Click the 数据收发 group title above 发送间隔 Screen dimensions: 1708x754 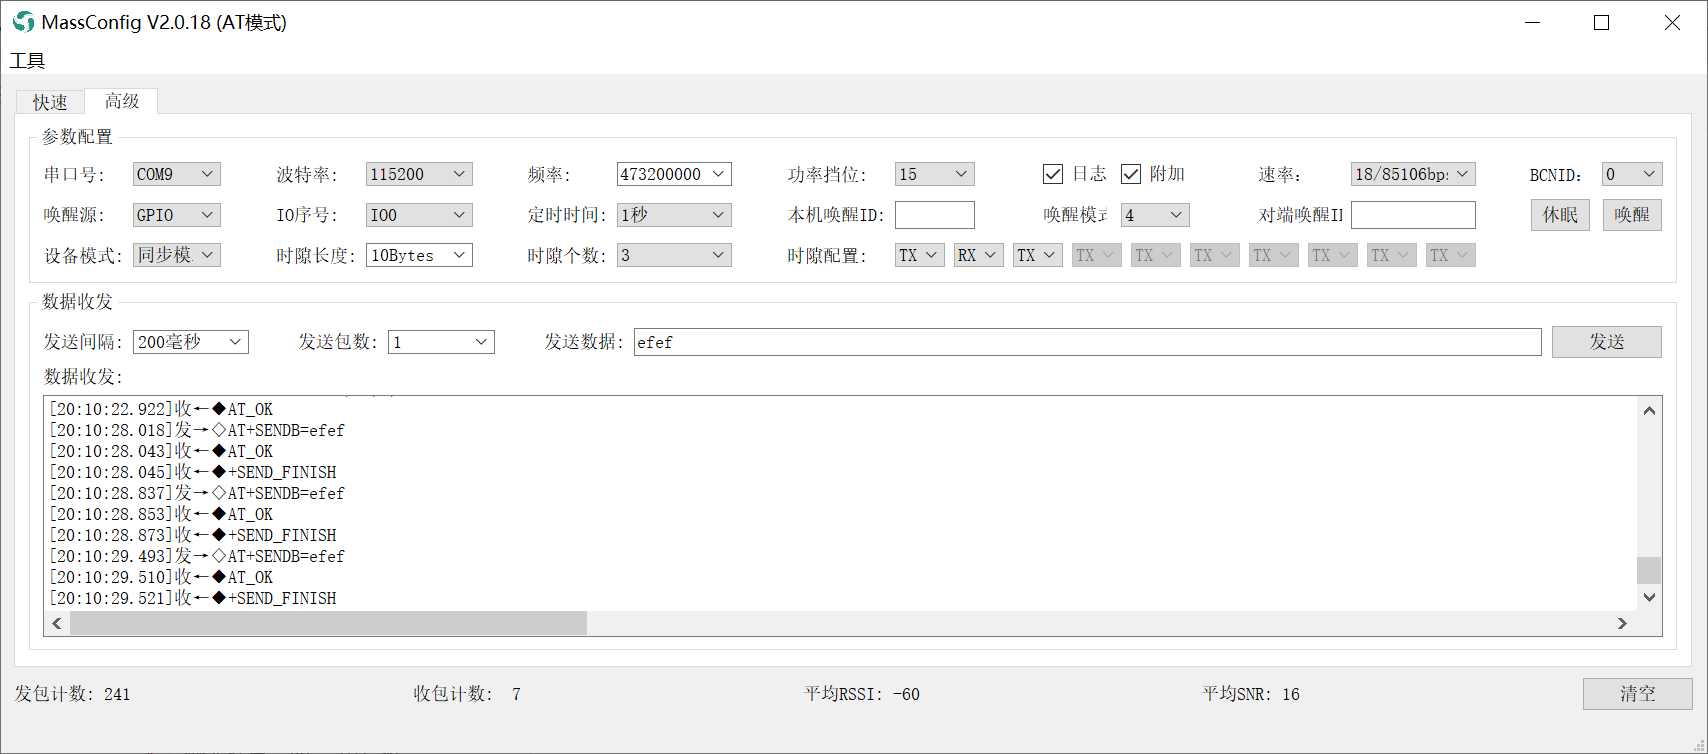pyautogui.click(x=77, y=302)
